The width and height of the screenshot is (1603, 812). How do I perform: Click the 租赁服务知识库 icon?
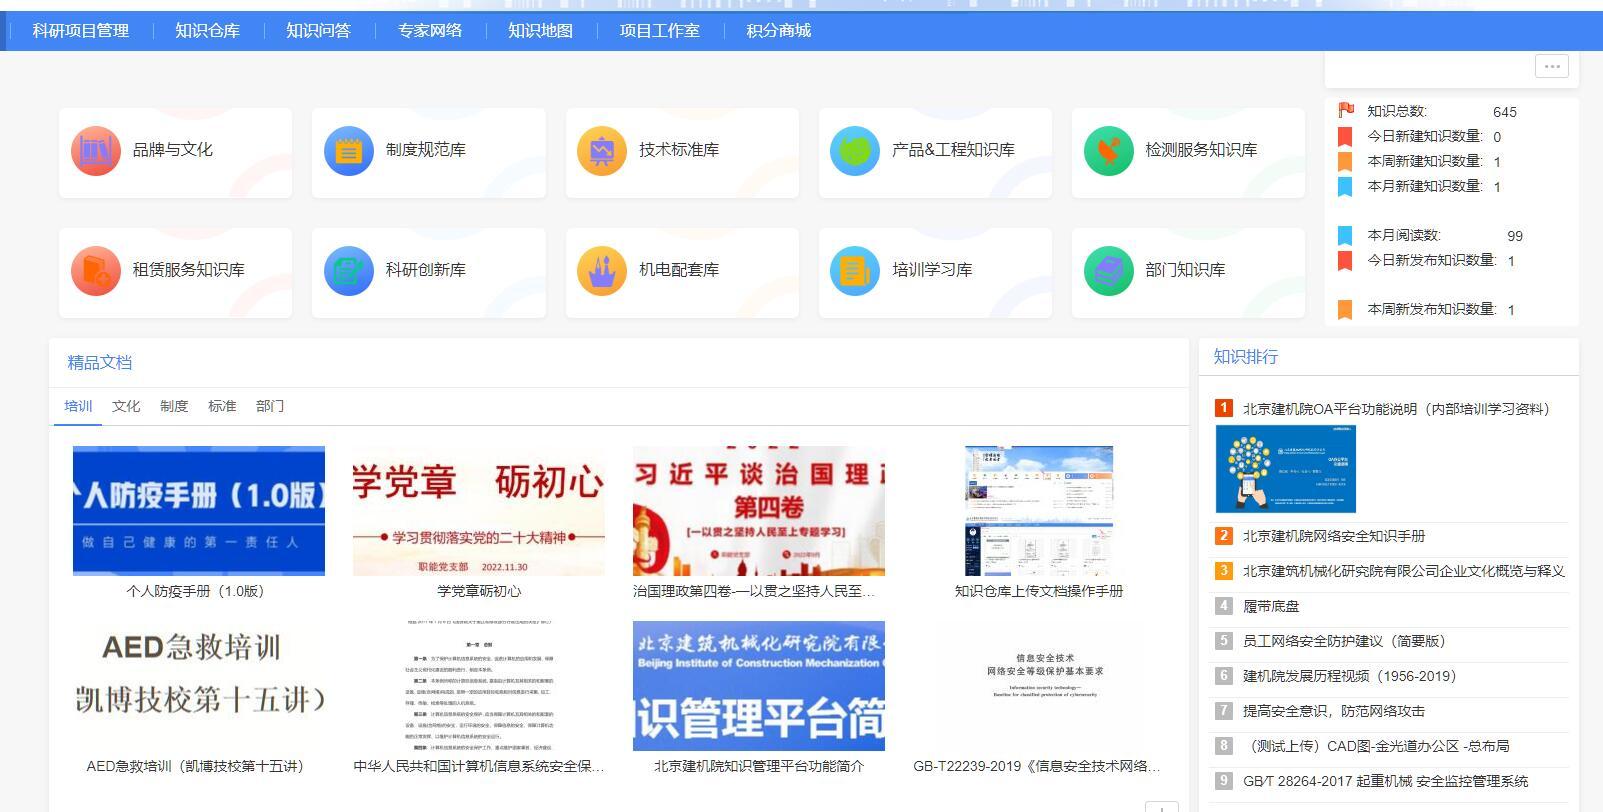(96, 271)
